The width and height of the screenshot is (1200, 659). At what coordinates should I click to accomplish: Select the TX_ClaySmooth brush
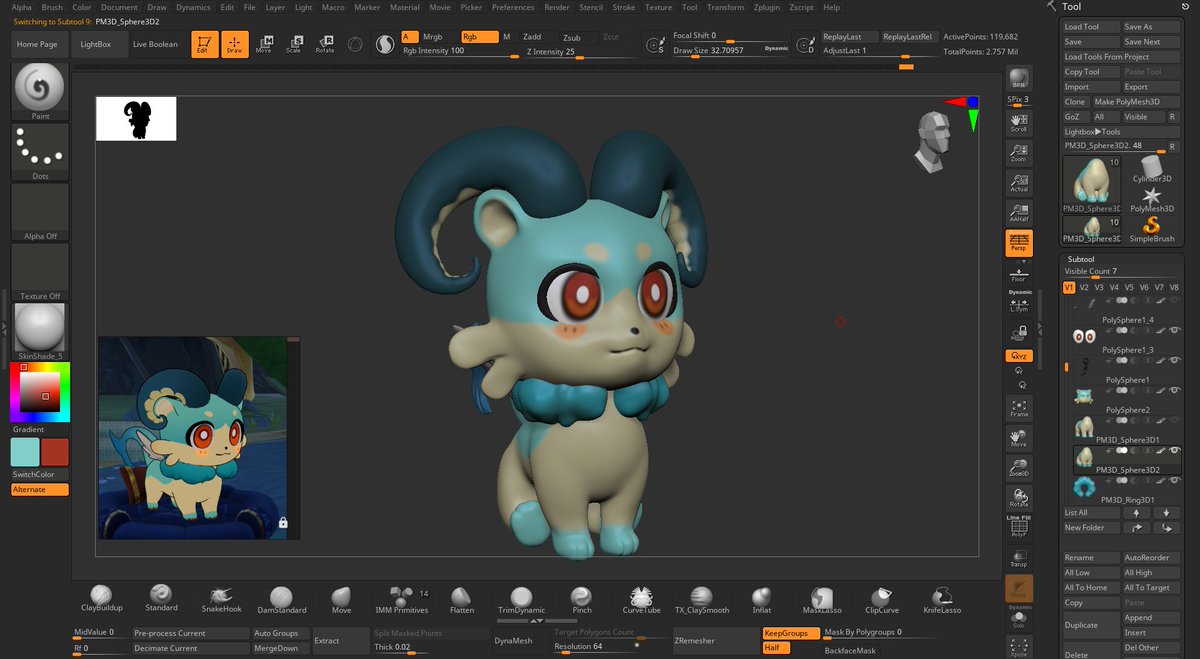point(701,599)
